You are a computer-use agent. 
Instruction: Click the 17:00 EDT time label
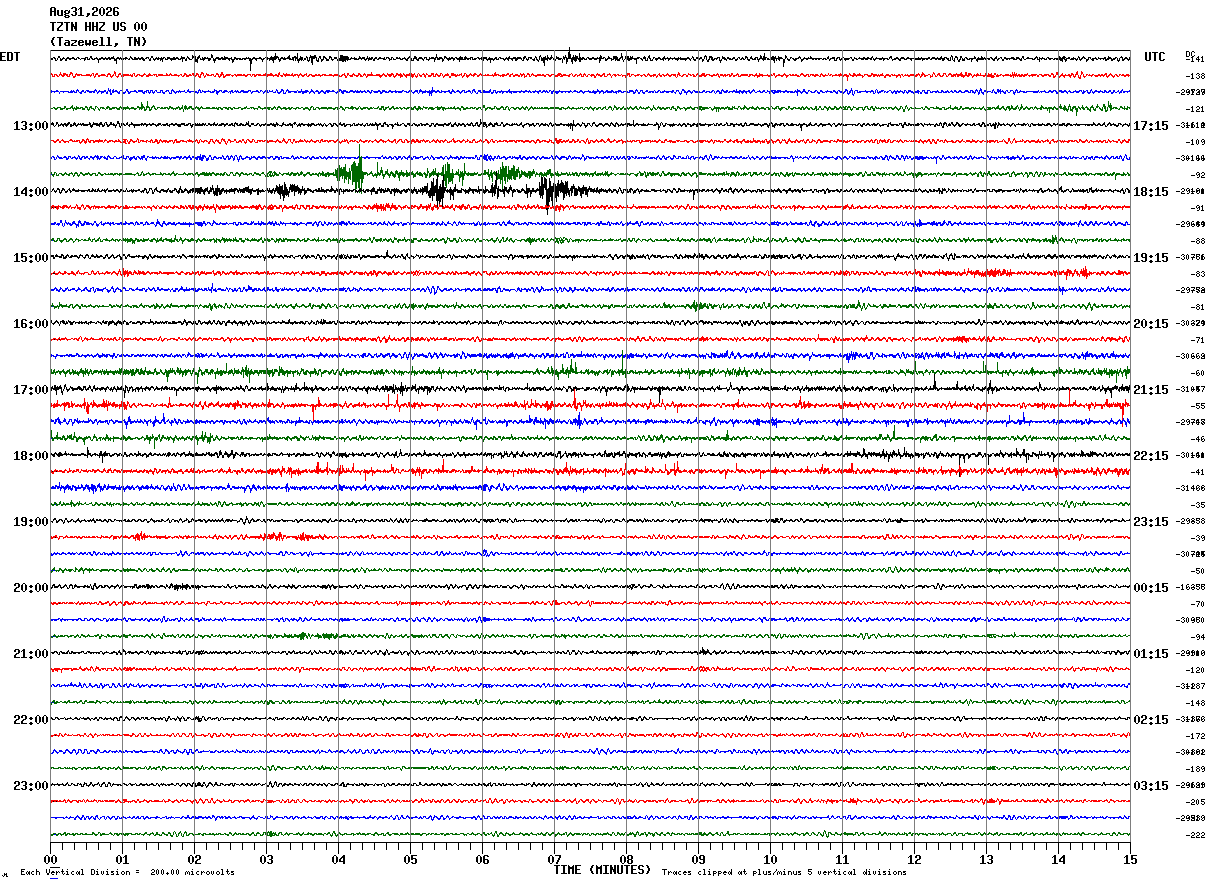[31, 390]
